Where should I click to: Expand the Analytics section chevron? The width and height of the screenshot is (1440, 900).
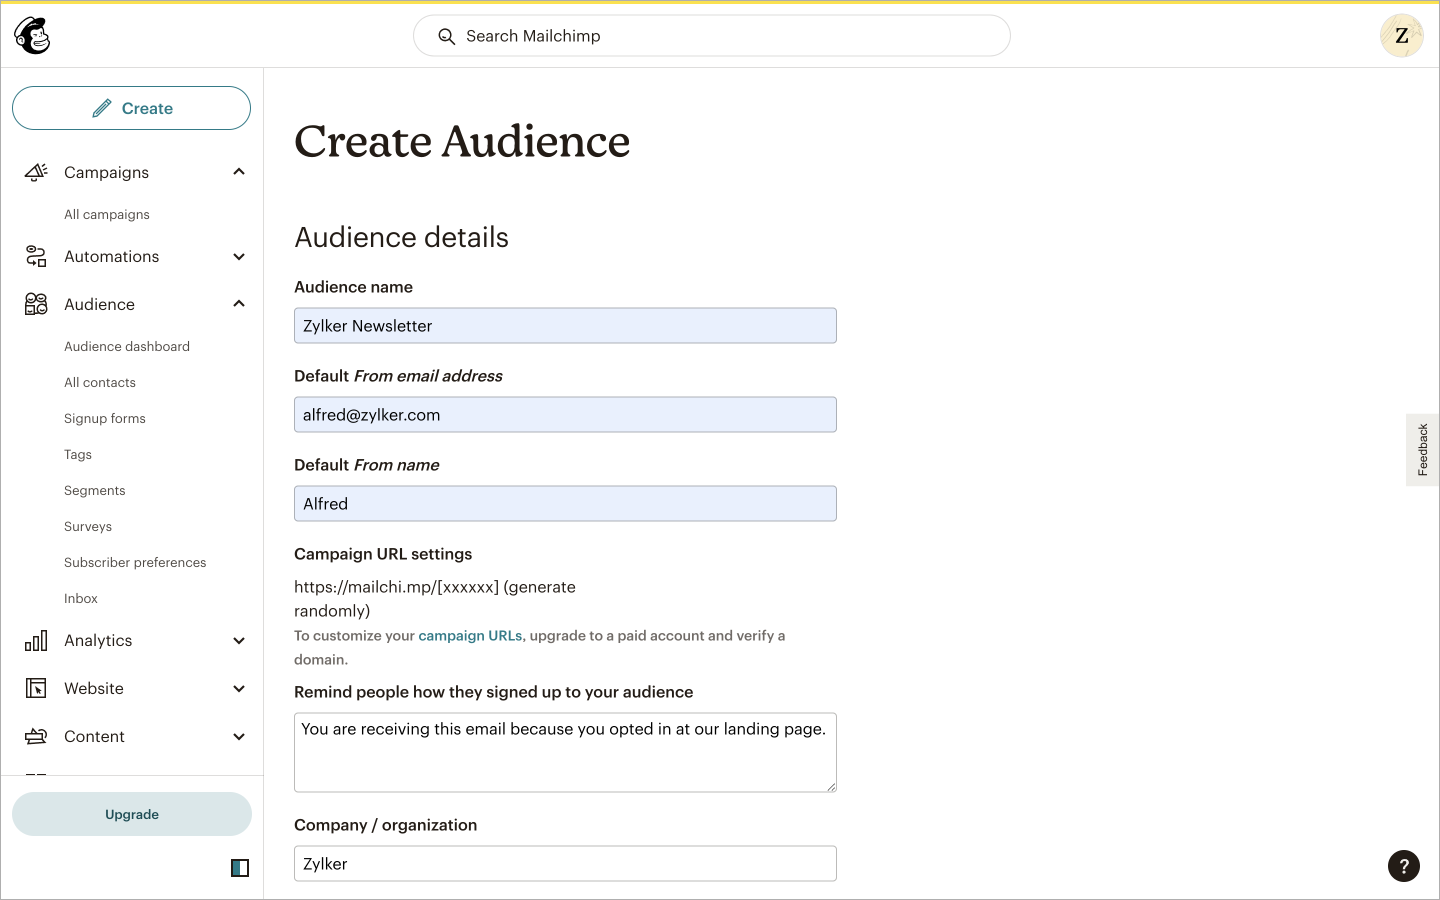point(239,641)
